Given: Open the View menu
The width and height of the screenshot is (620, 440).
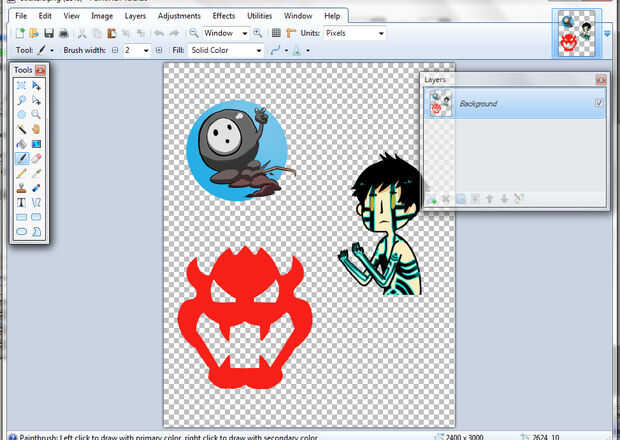Looking at the screenshot, I should pyautogui.click(x=72, y=16).
